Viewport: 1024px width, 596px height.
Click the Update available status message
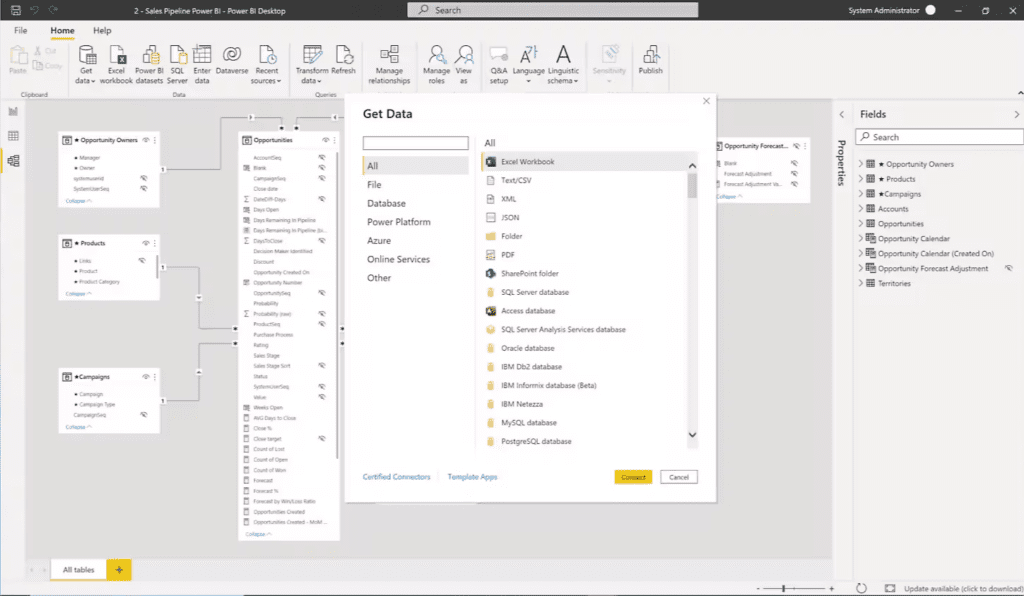point(963,589)
